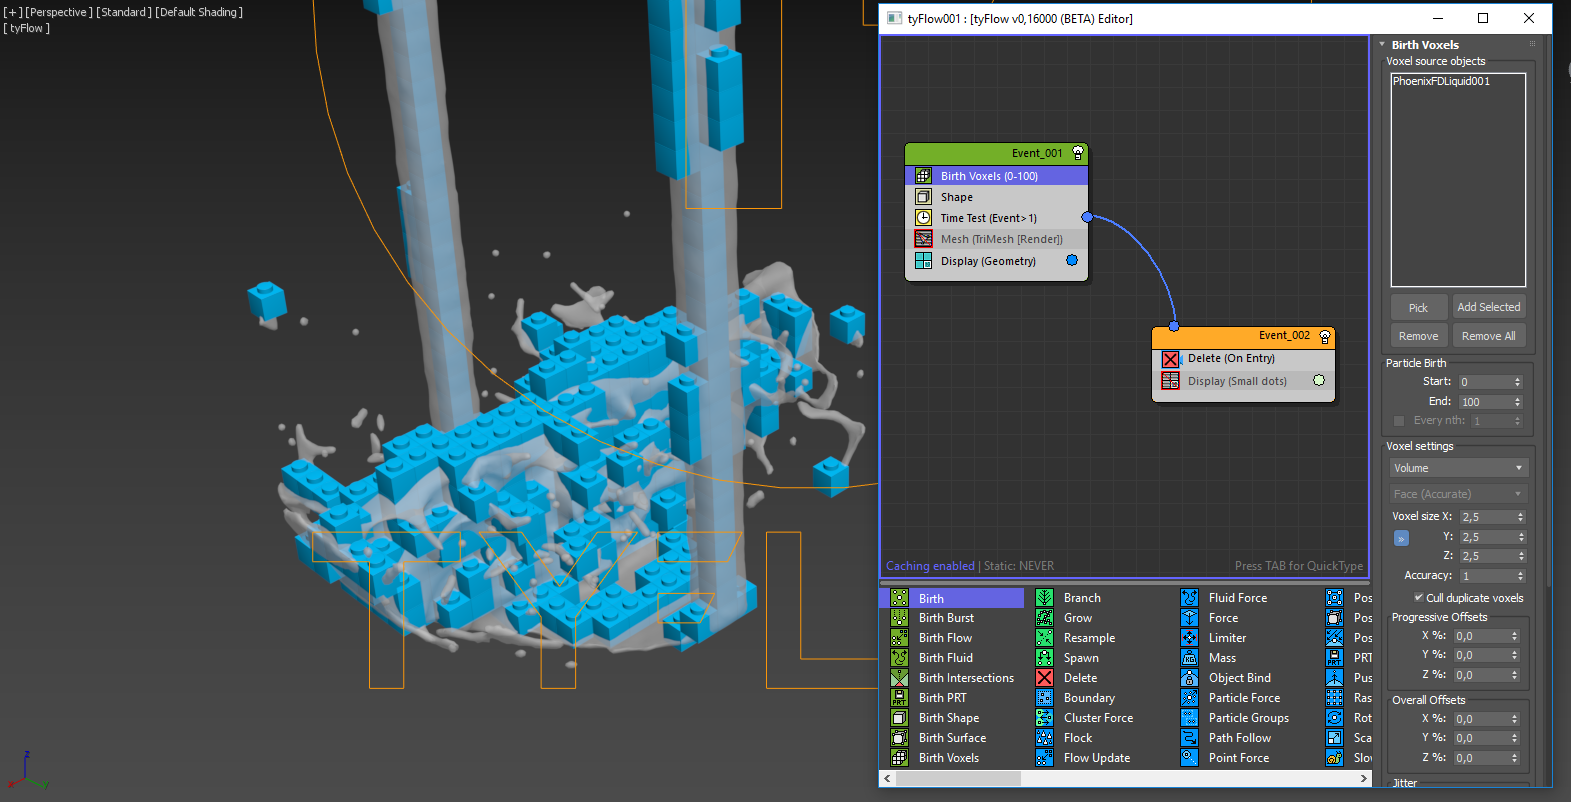The height and width of the screenshot is (802, 1571).
Task: Uncheck Cull duplicate voxels checkbox
Action: pos(1418,598)
